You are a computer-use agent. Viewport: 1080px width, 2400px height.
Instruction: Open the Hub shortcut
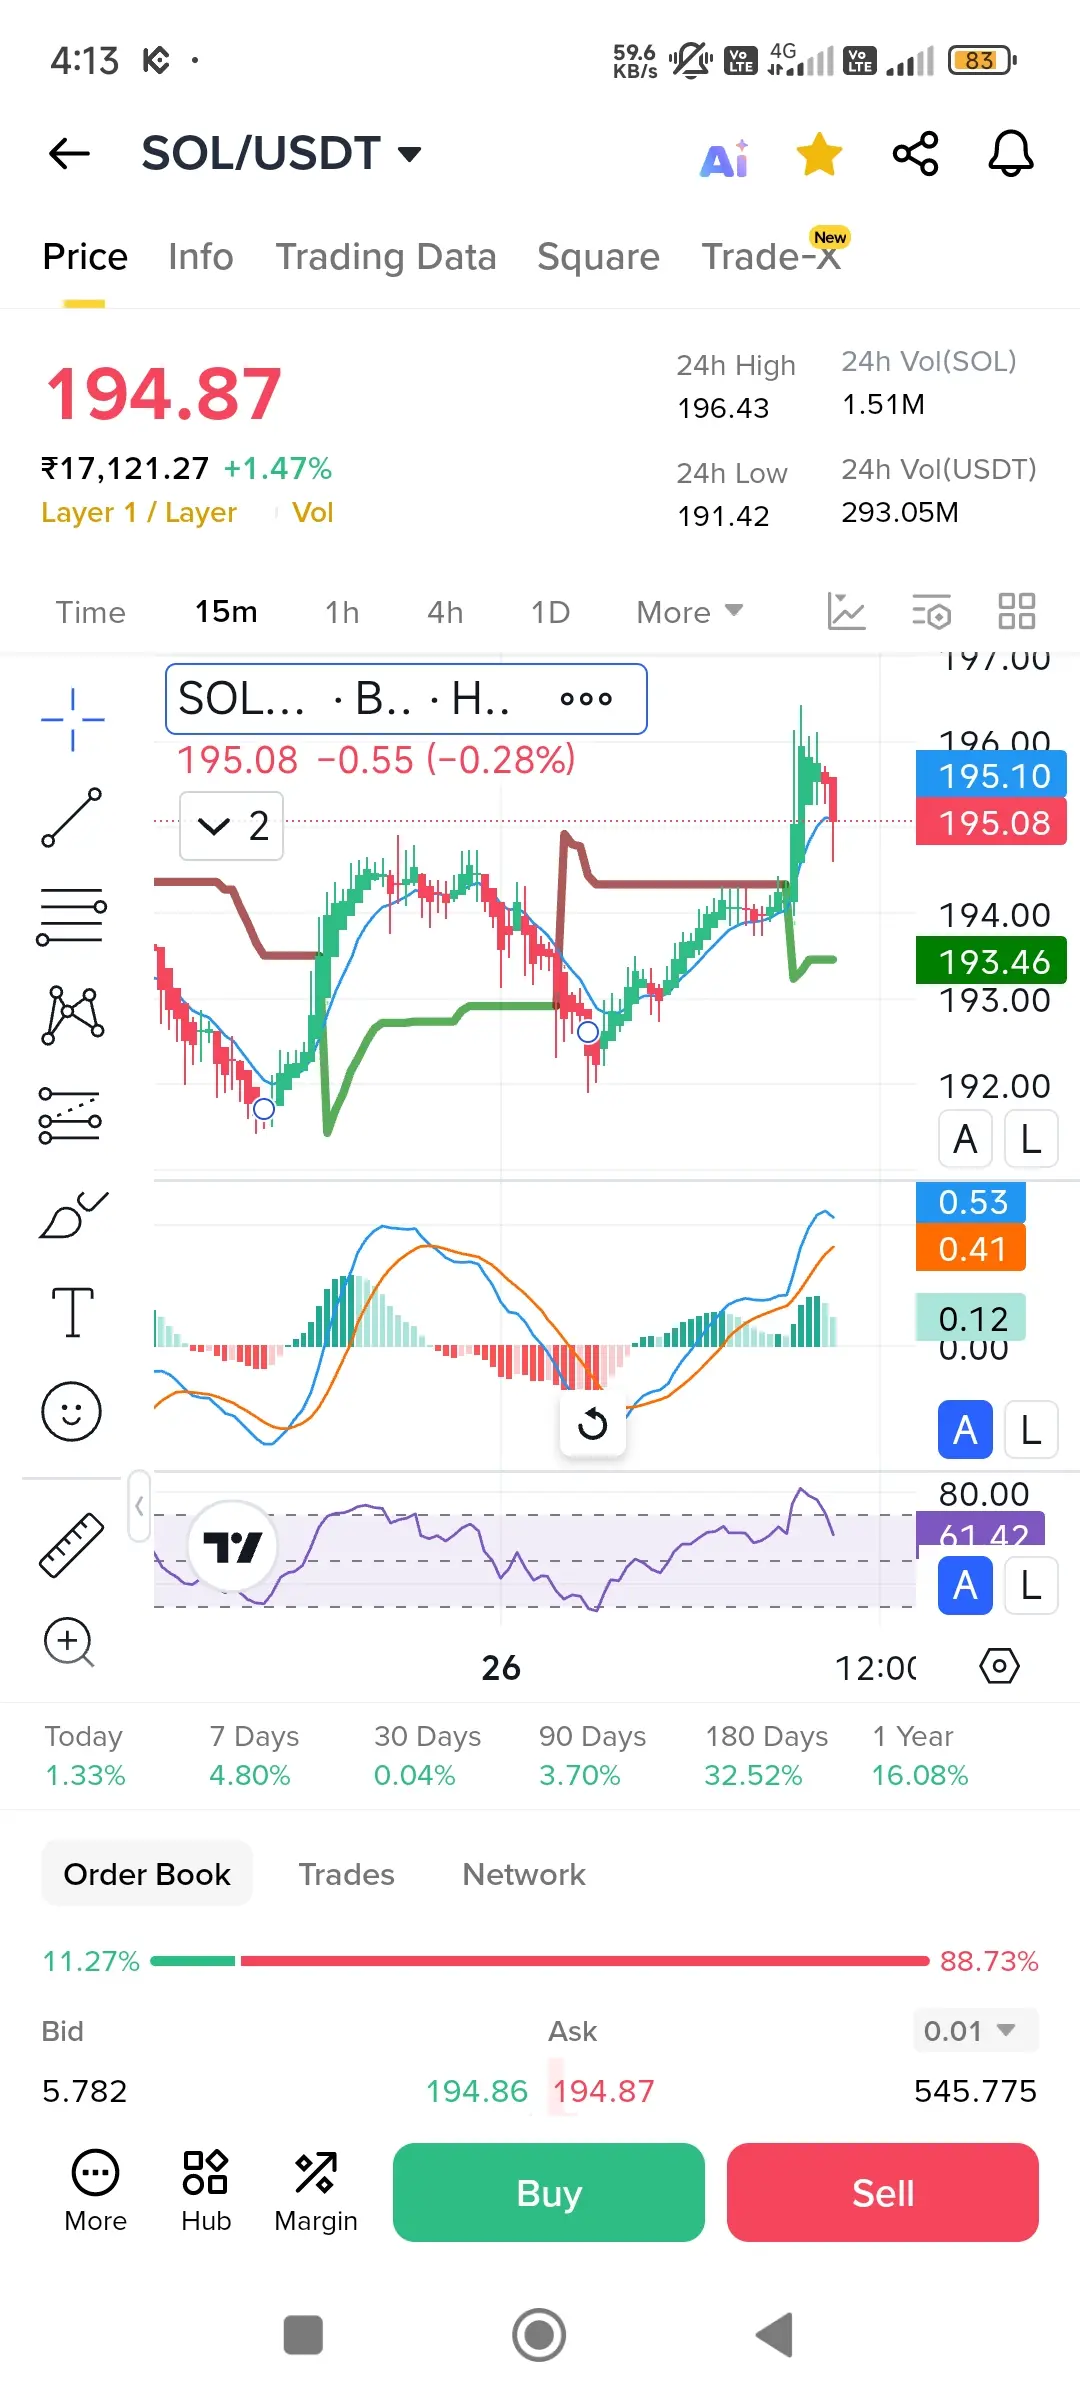pos(206,2191)
